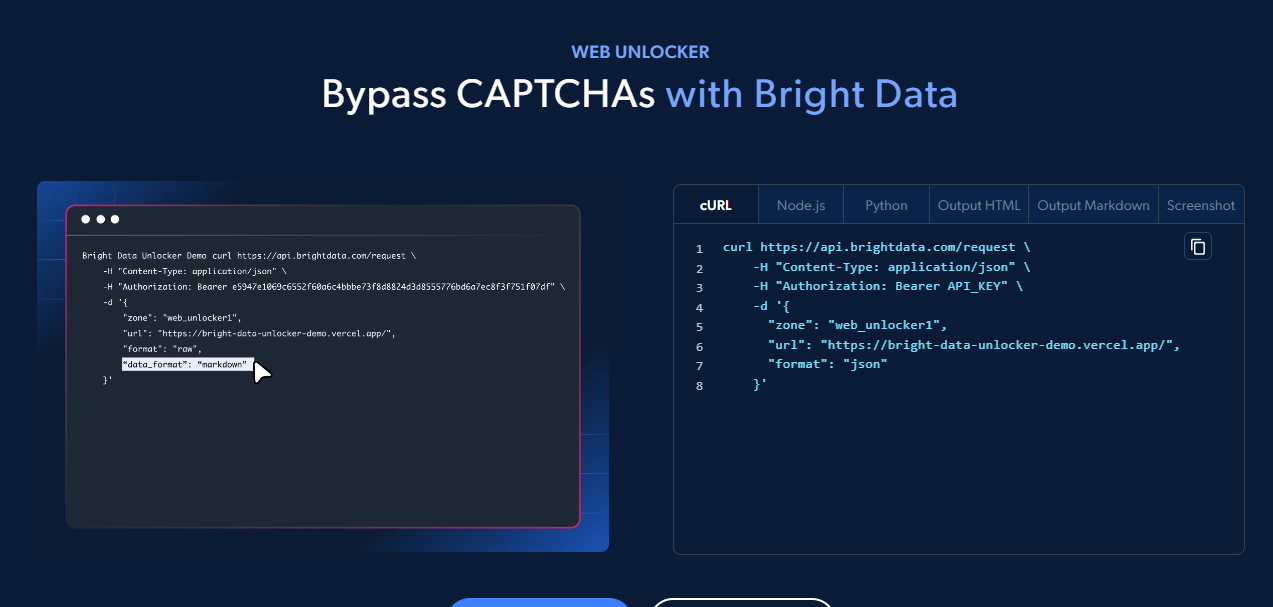The height and width of the screenshot is (607, 1273).
Task: Open the Node.js code tab
Action: pos(801,205)
